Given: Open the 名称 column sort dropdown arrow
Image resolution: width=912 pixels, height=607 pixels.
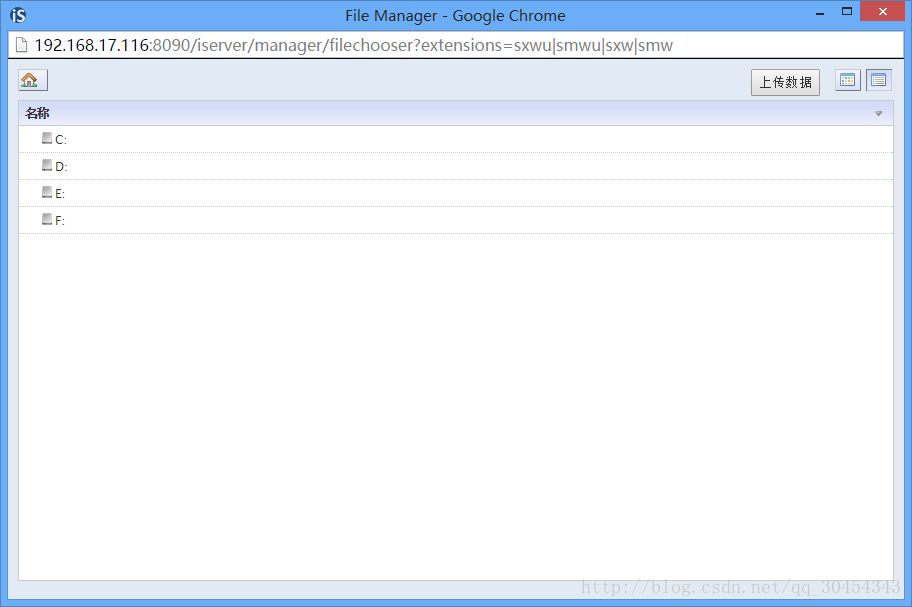Looking at the screenshot, I should [878, 113].
